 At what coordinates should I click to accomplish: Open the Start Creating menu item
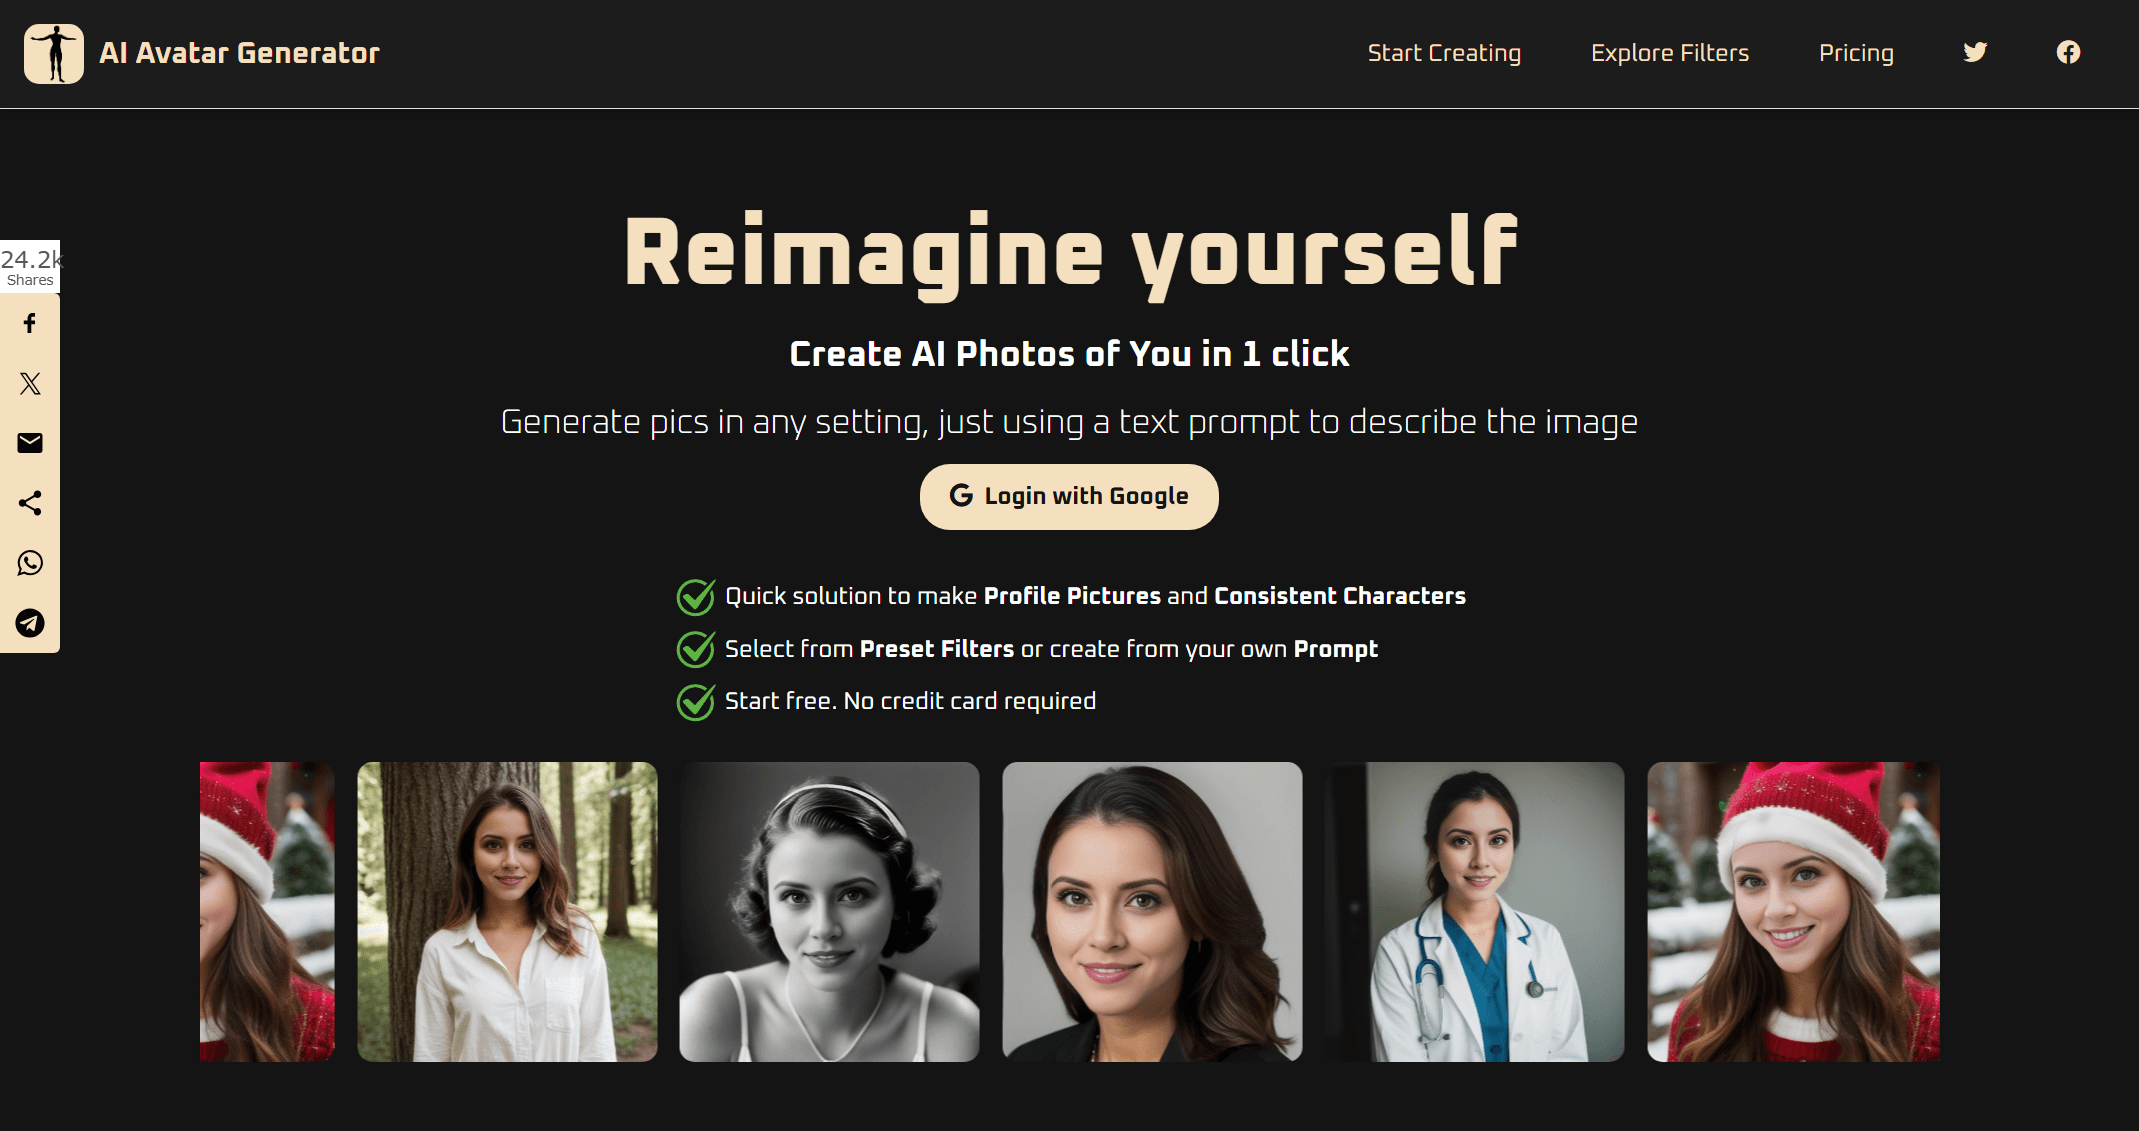pos(1444,53)
